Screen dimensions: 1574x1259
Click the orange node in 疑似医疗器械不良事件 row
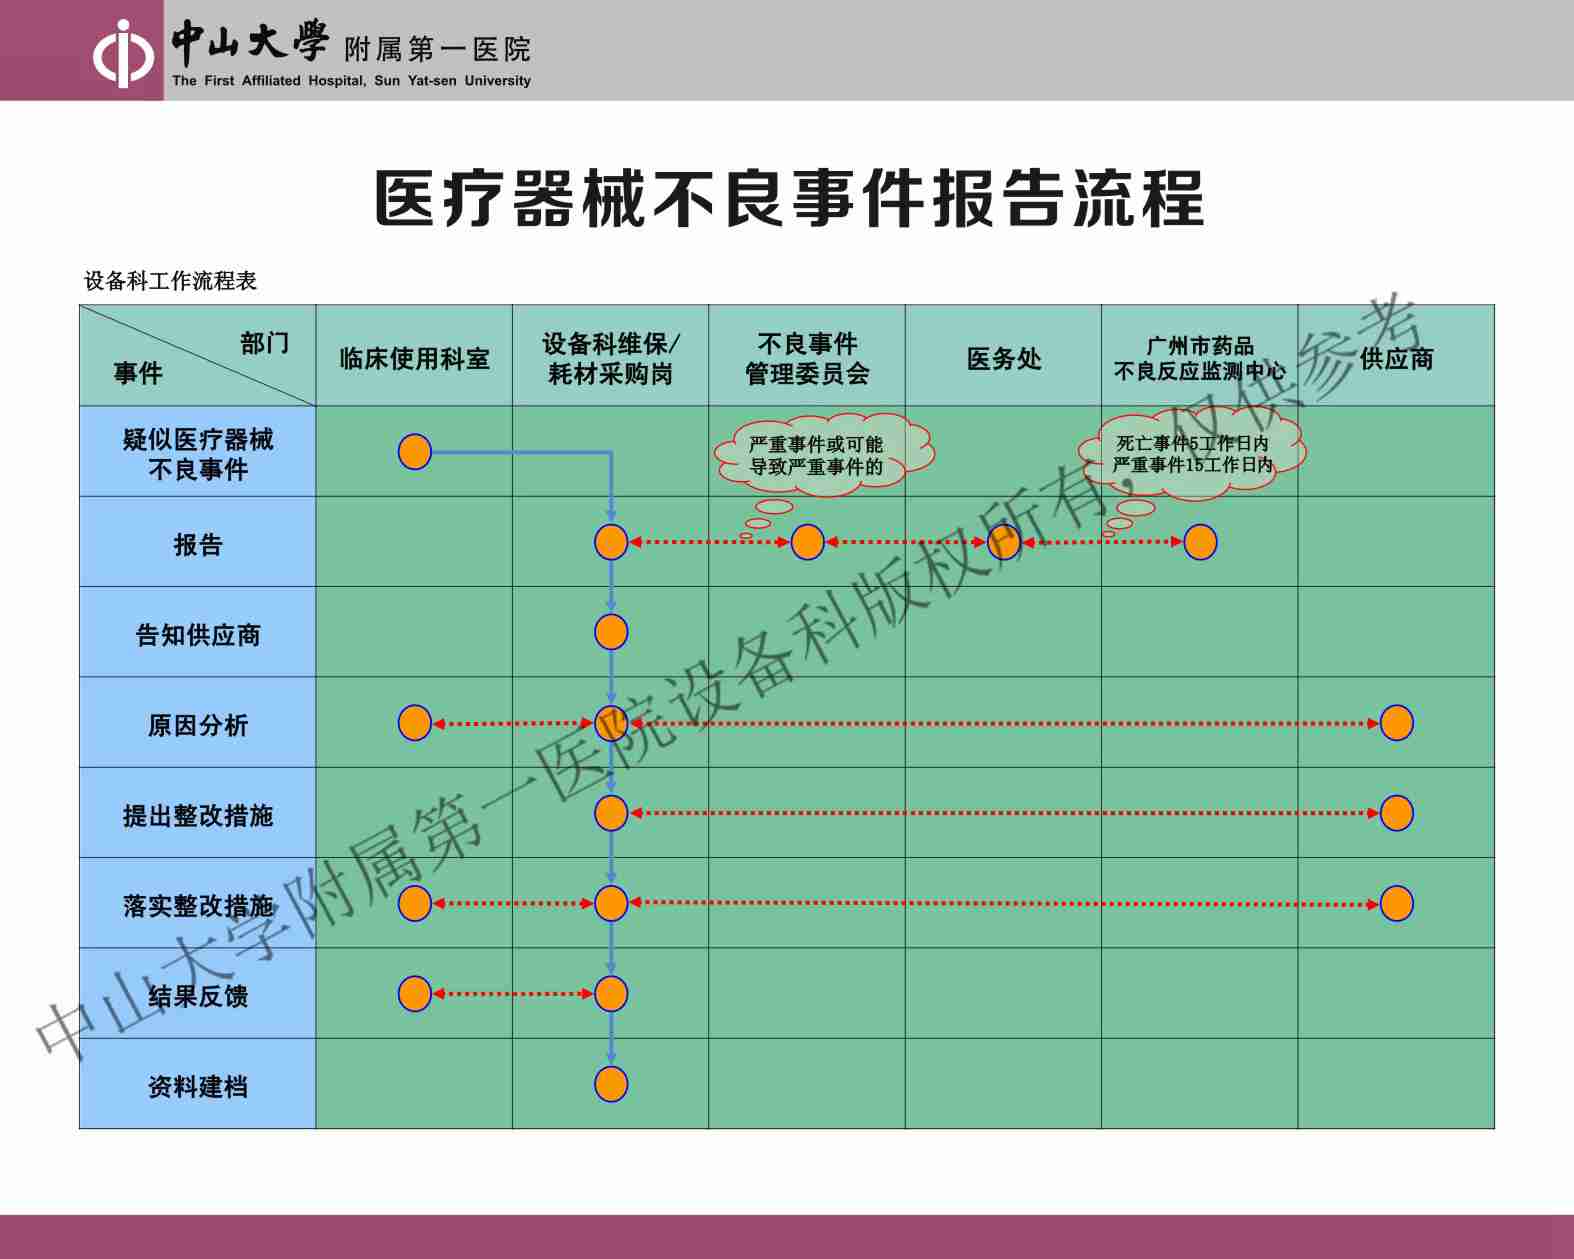tap(415, 452)
